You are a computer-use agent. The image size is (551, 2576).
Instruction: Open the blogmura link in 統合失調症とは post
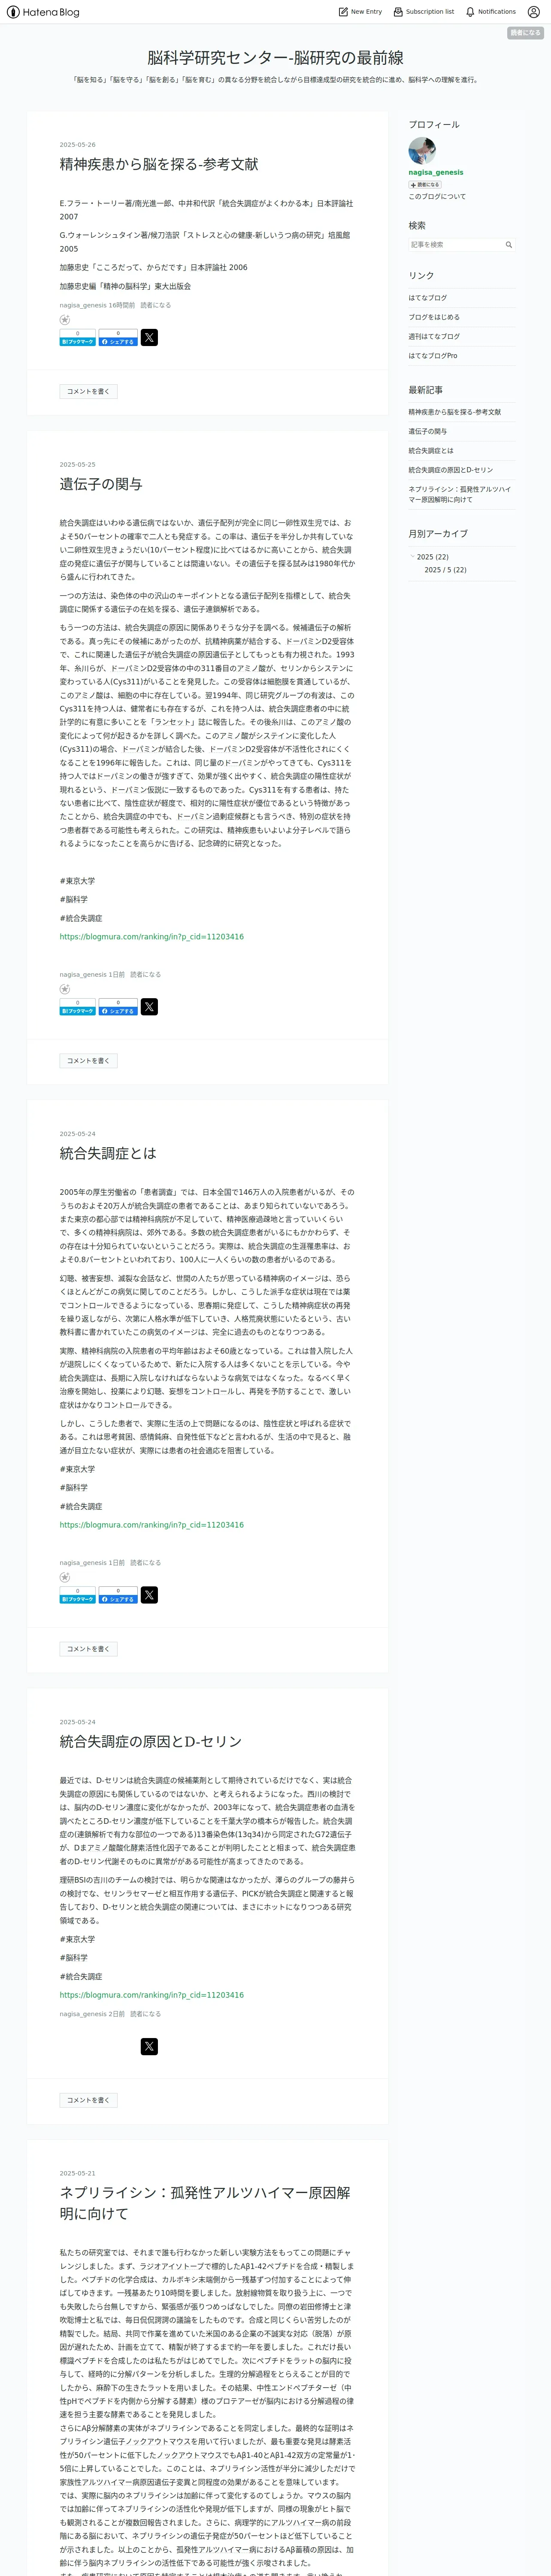tap(151, 1525)
